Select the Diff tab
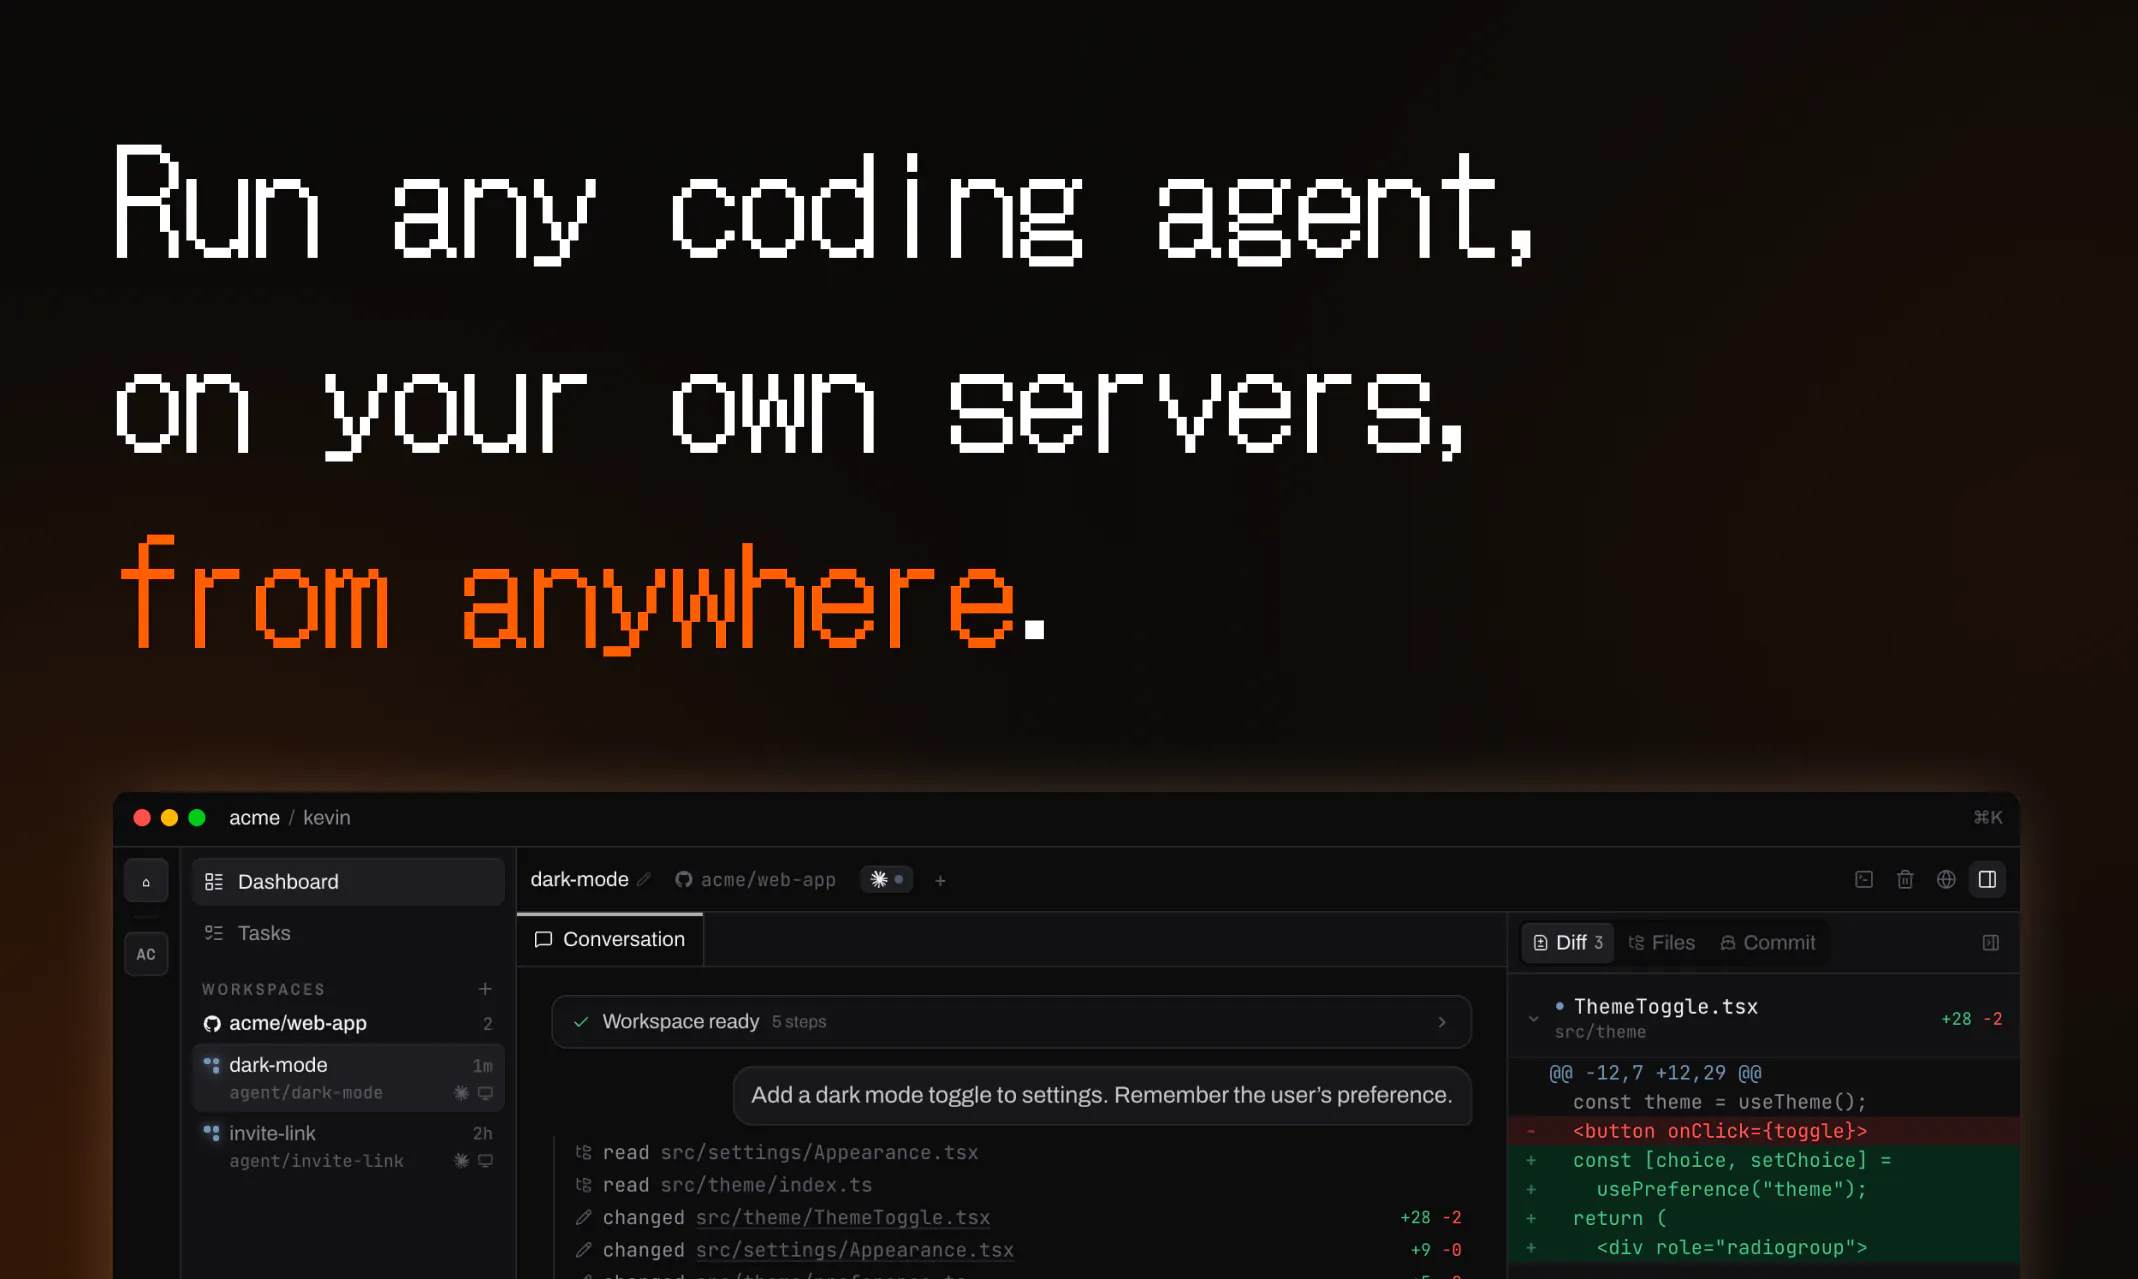 coord(1568,943)
